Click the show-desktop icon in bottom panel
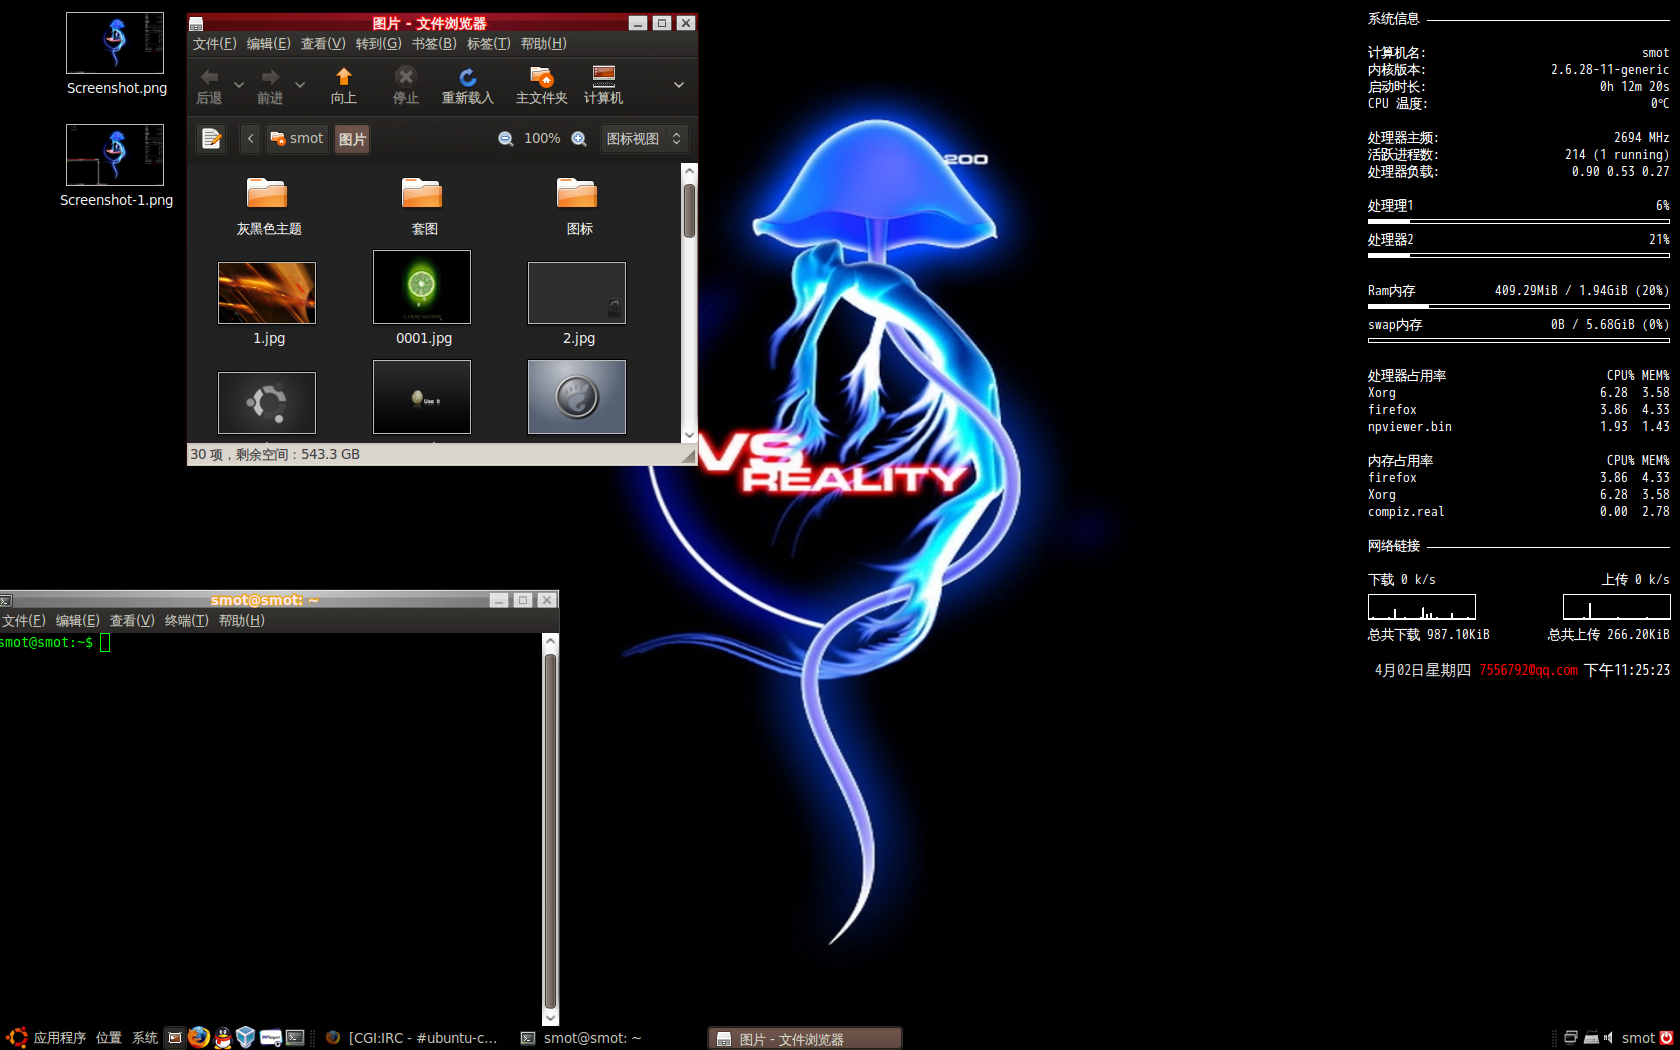This screenshot has width=1680, height=1050. [175, 1037]
